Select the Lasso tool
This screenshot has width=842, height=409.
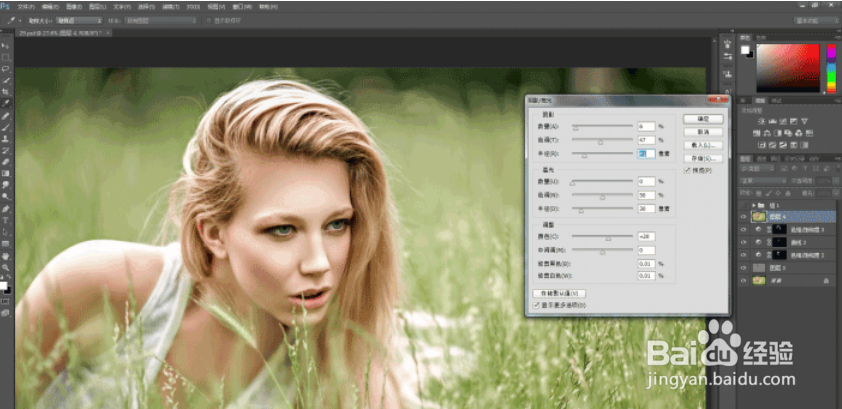pyautogui.click(x=5, y=69)
